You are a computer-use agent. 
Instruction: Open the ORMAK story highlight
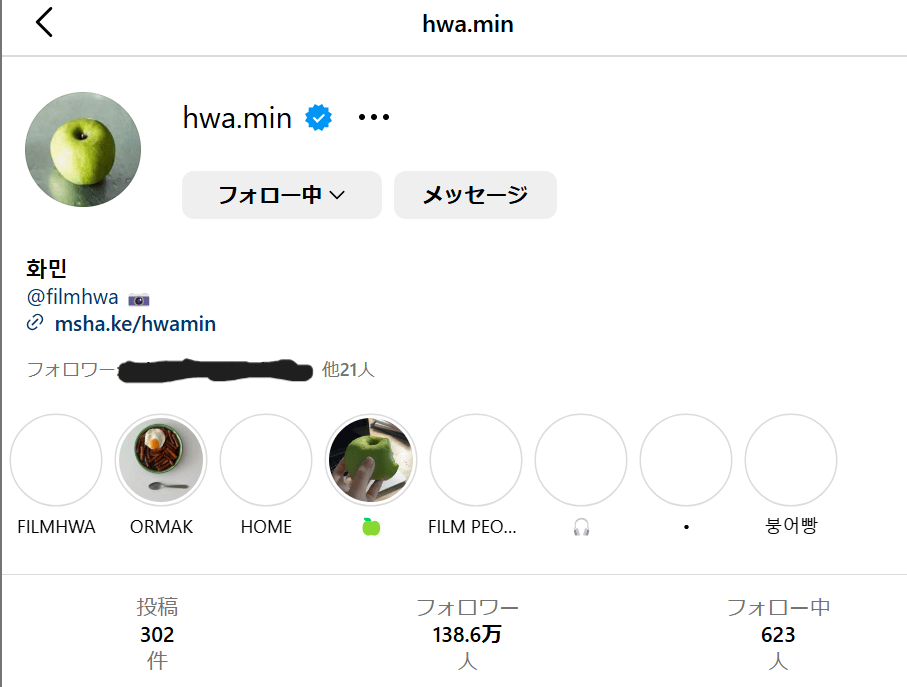[161, 460]
